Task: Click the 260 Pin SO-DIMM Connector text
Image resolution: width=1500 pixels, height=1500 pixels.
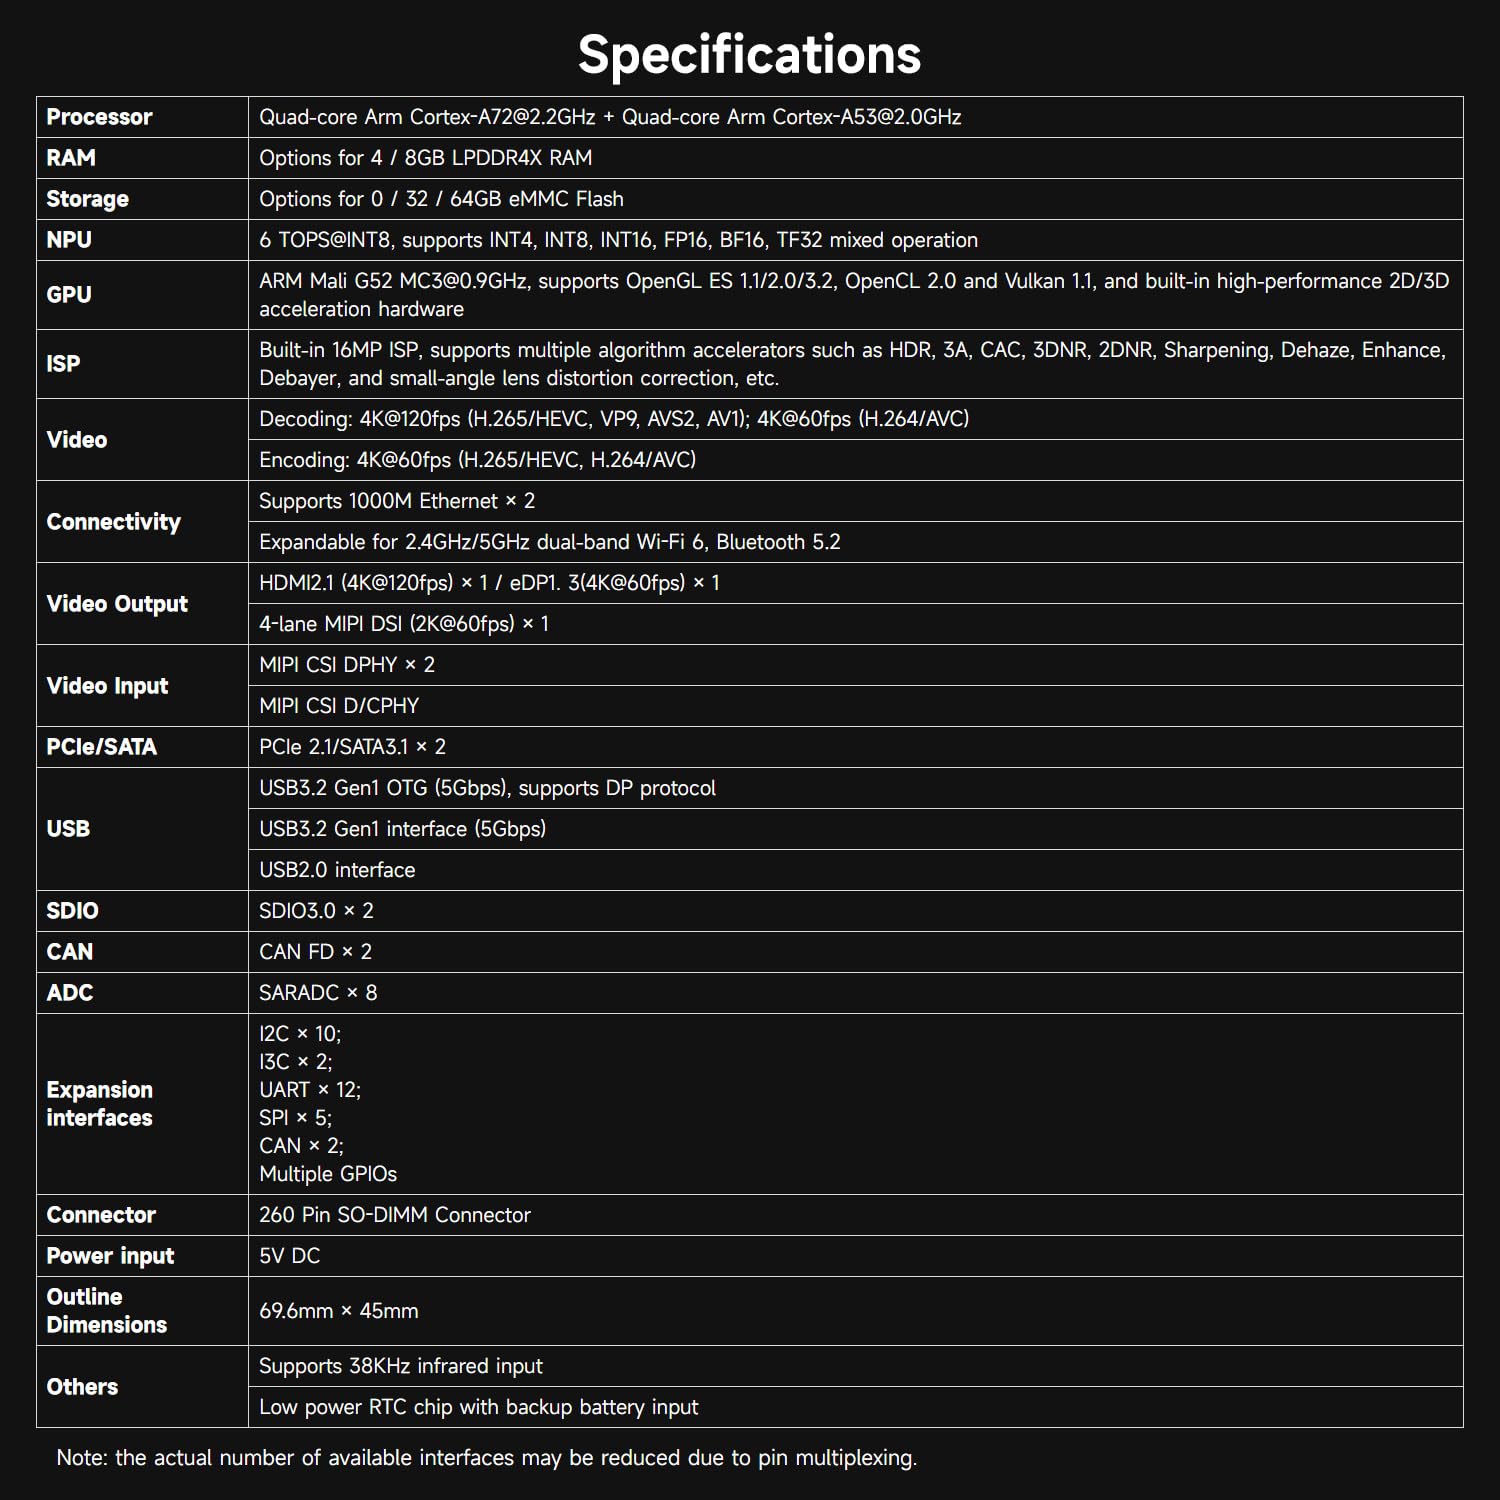Action: click(x=394, y=1215)
